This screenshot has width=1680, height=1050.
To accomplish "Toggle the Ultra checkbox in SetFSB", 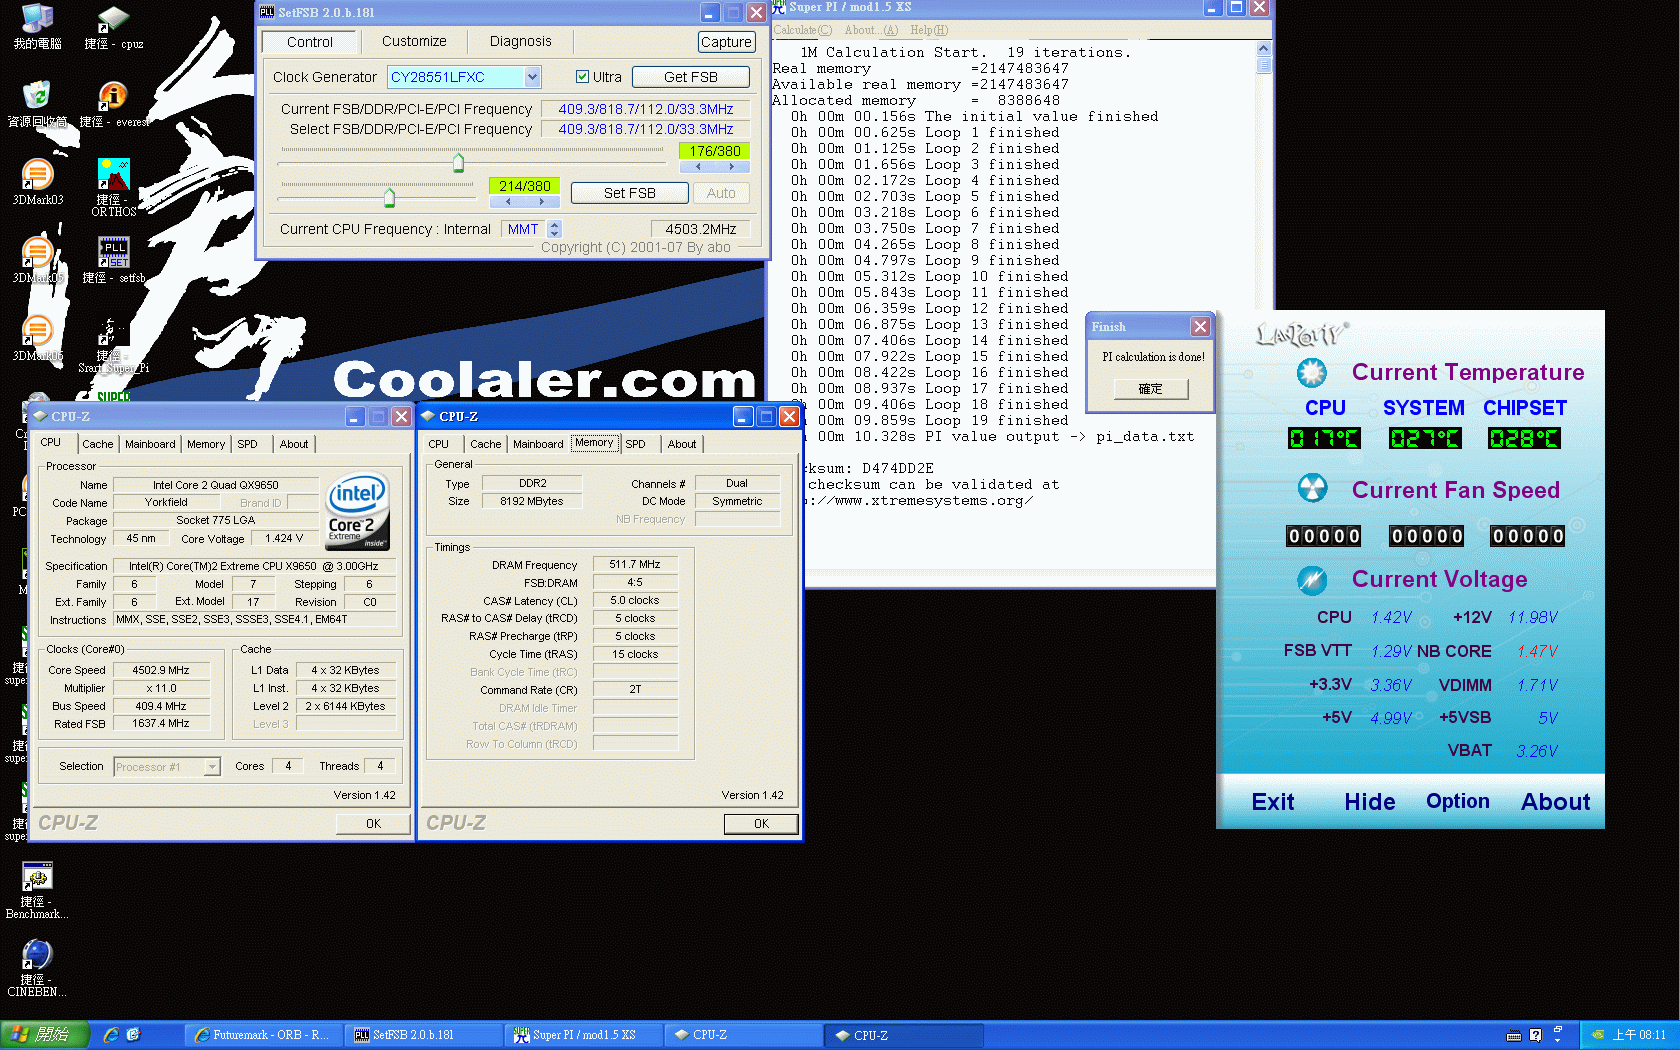I will (x=582, y=77).
